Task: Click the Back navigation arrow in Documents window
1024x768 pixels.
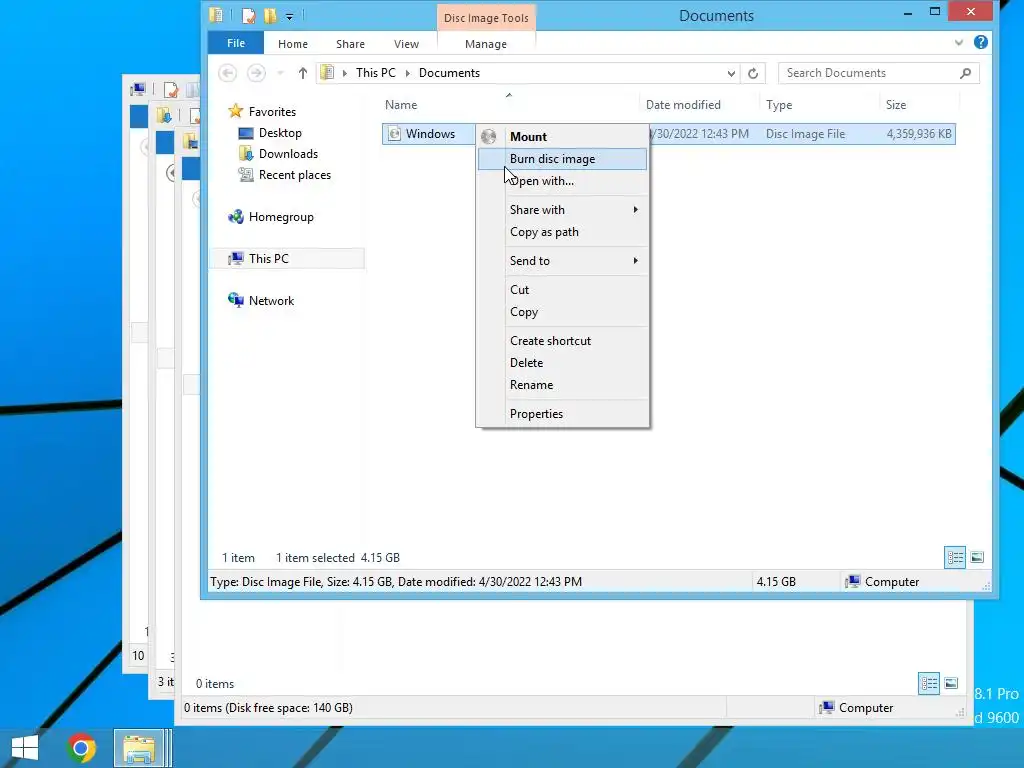Action: coord(227,73)
